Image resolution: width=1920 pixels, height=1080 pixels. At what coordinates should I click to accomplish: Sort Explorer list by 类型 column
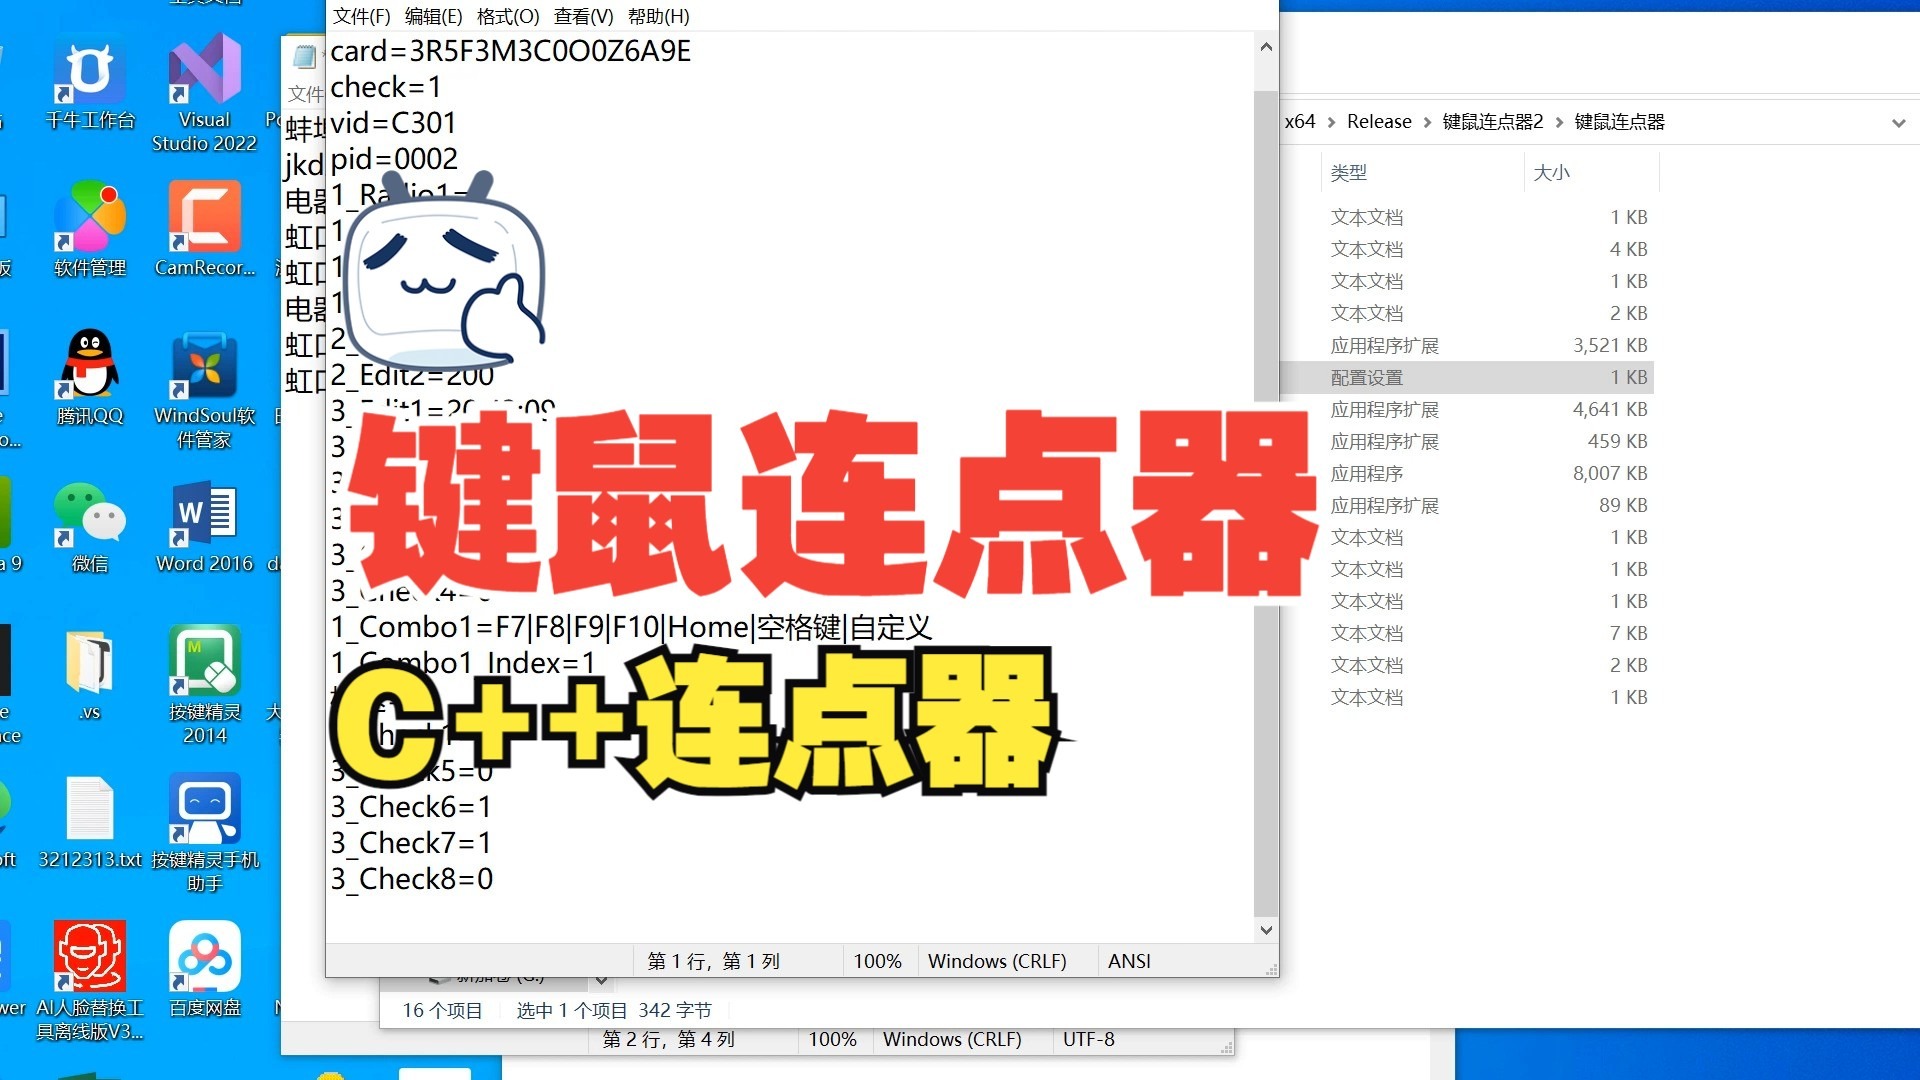point(1422,172)
